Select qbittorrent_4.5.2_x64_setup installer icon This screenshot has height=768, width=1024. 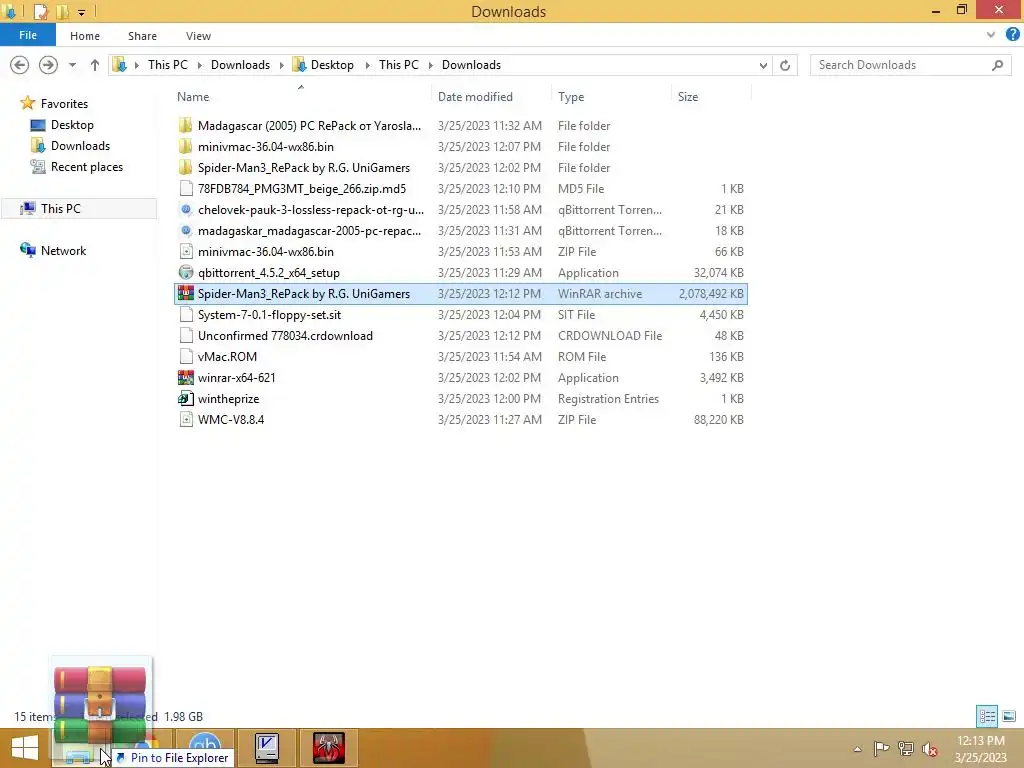pyautogui.click(x=185, y=272)
